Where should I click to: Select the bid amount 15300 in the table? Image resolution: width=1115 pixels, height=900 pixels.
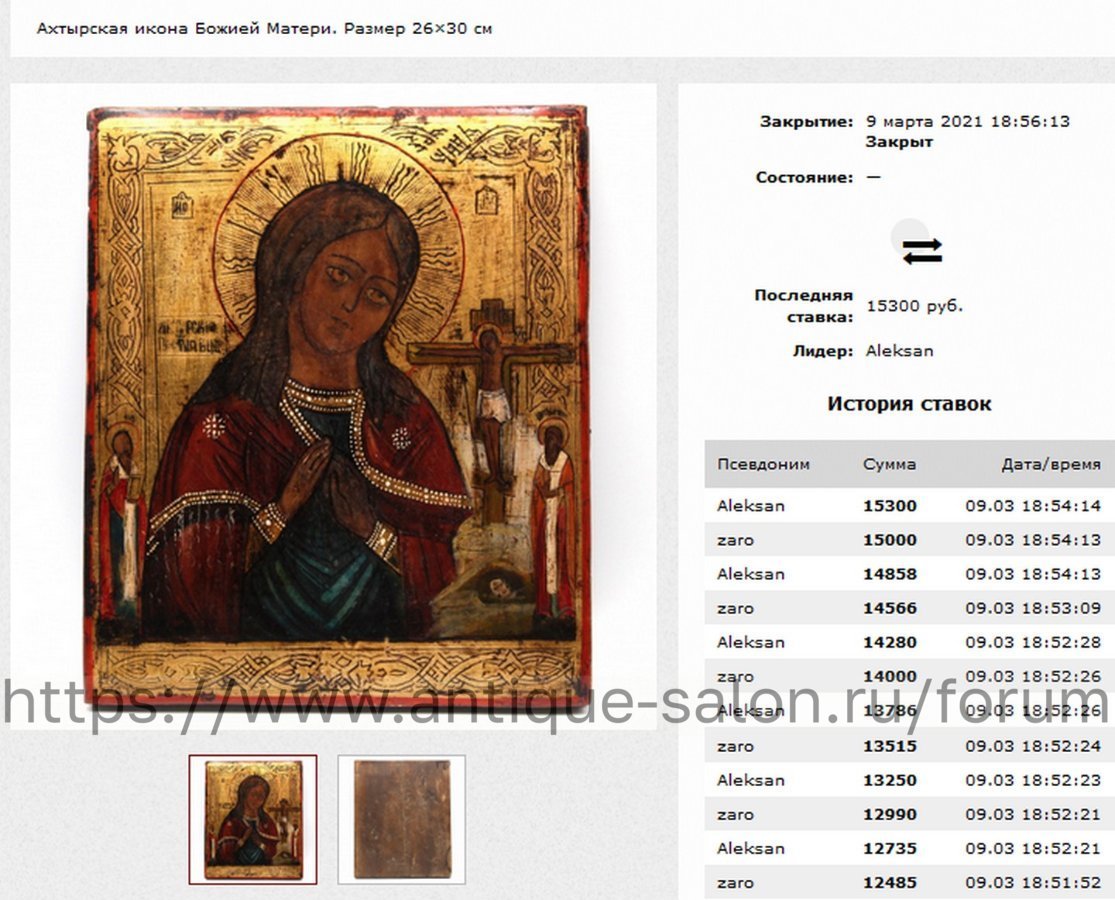(x=890, y=506)
